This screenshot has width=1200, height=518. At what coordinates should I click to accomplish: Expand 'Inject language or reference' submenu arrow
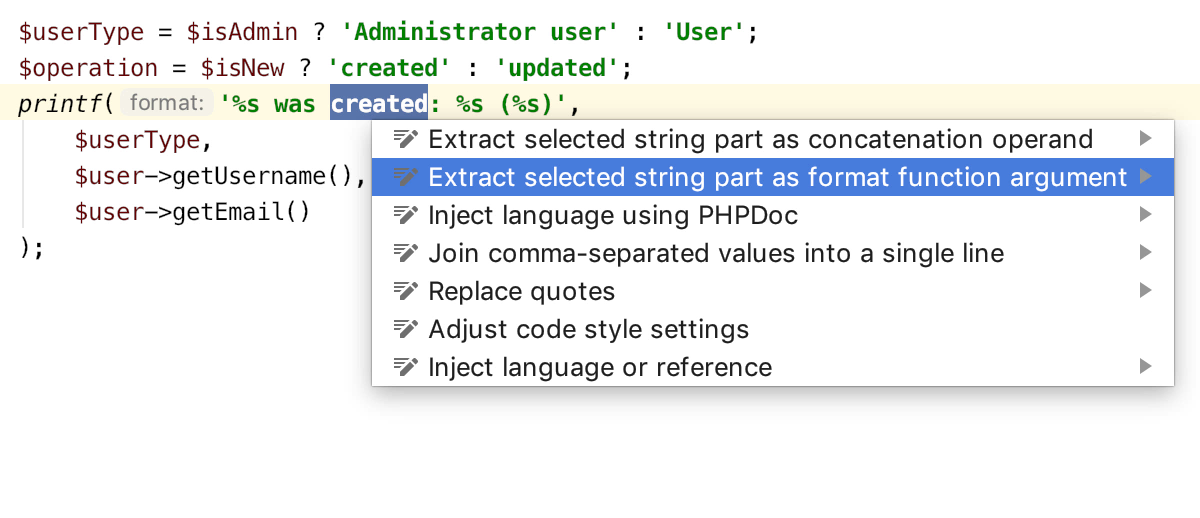tap(1146, 367)
